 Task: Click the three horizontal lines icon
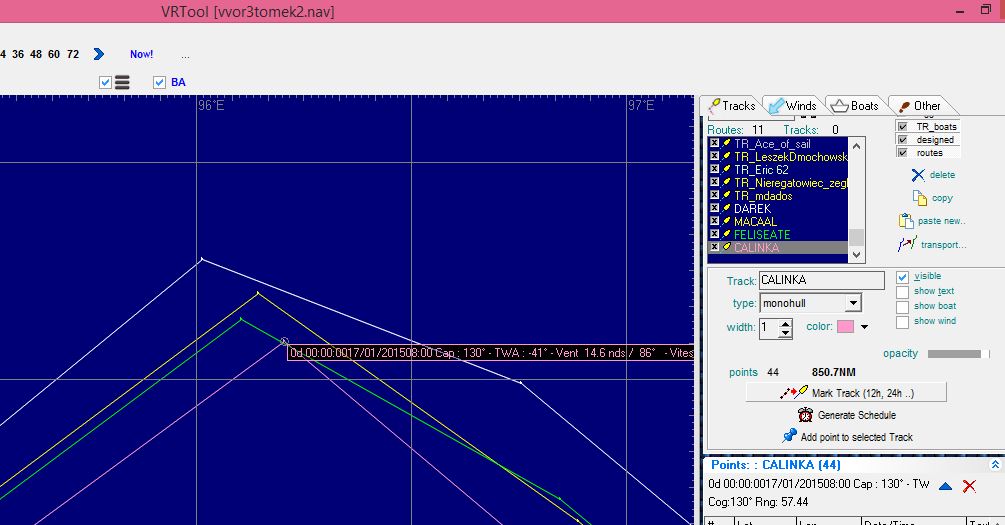click(122, 82)
